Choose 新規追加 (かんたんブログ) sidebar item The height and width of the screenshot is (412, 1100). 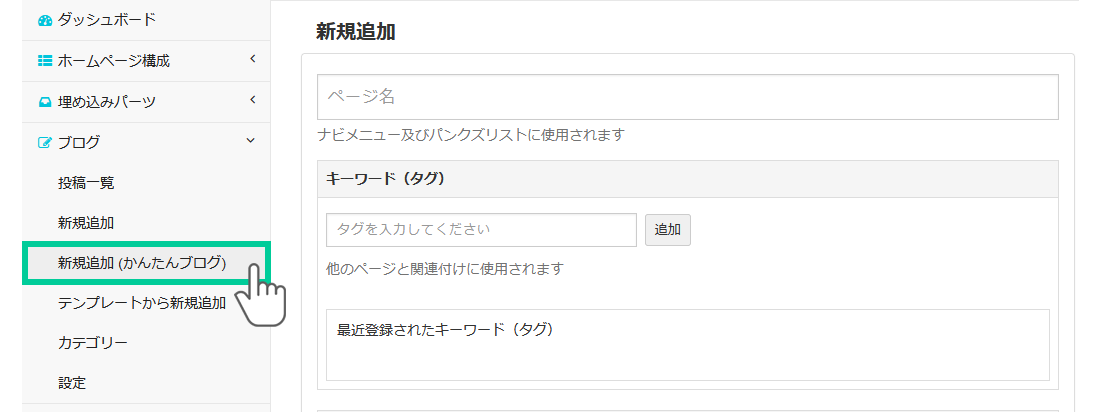[x=142, y=263]
